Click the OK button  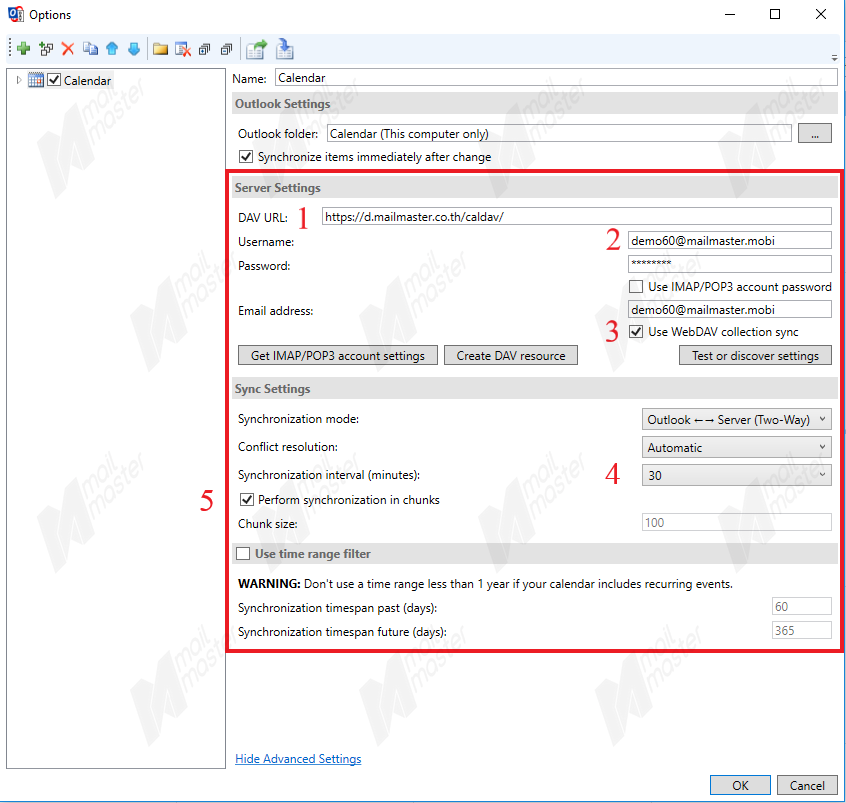[x=740, y=785]
